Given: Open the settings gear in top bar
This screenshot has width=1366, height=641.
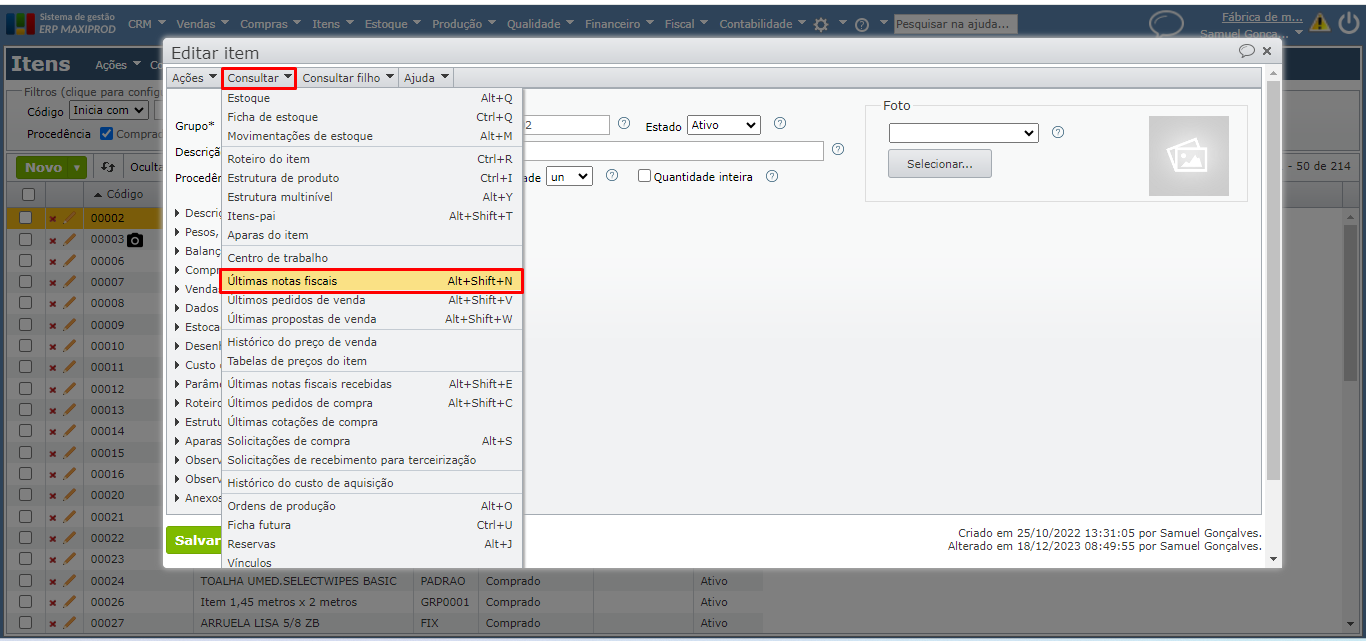Looking at the screenshot, I should tap(821, 24).
